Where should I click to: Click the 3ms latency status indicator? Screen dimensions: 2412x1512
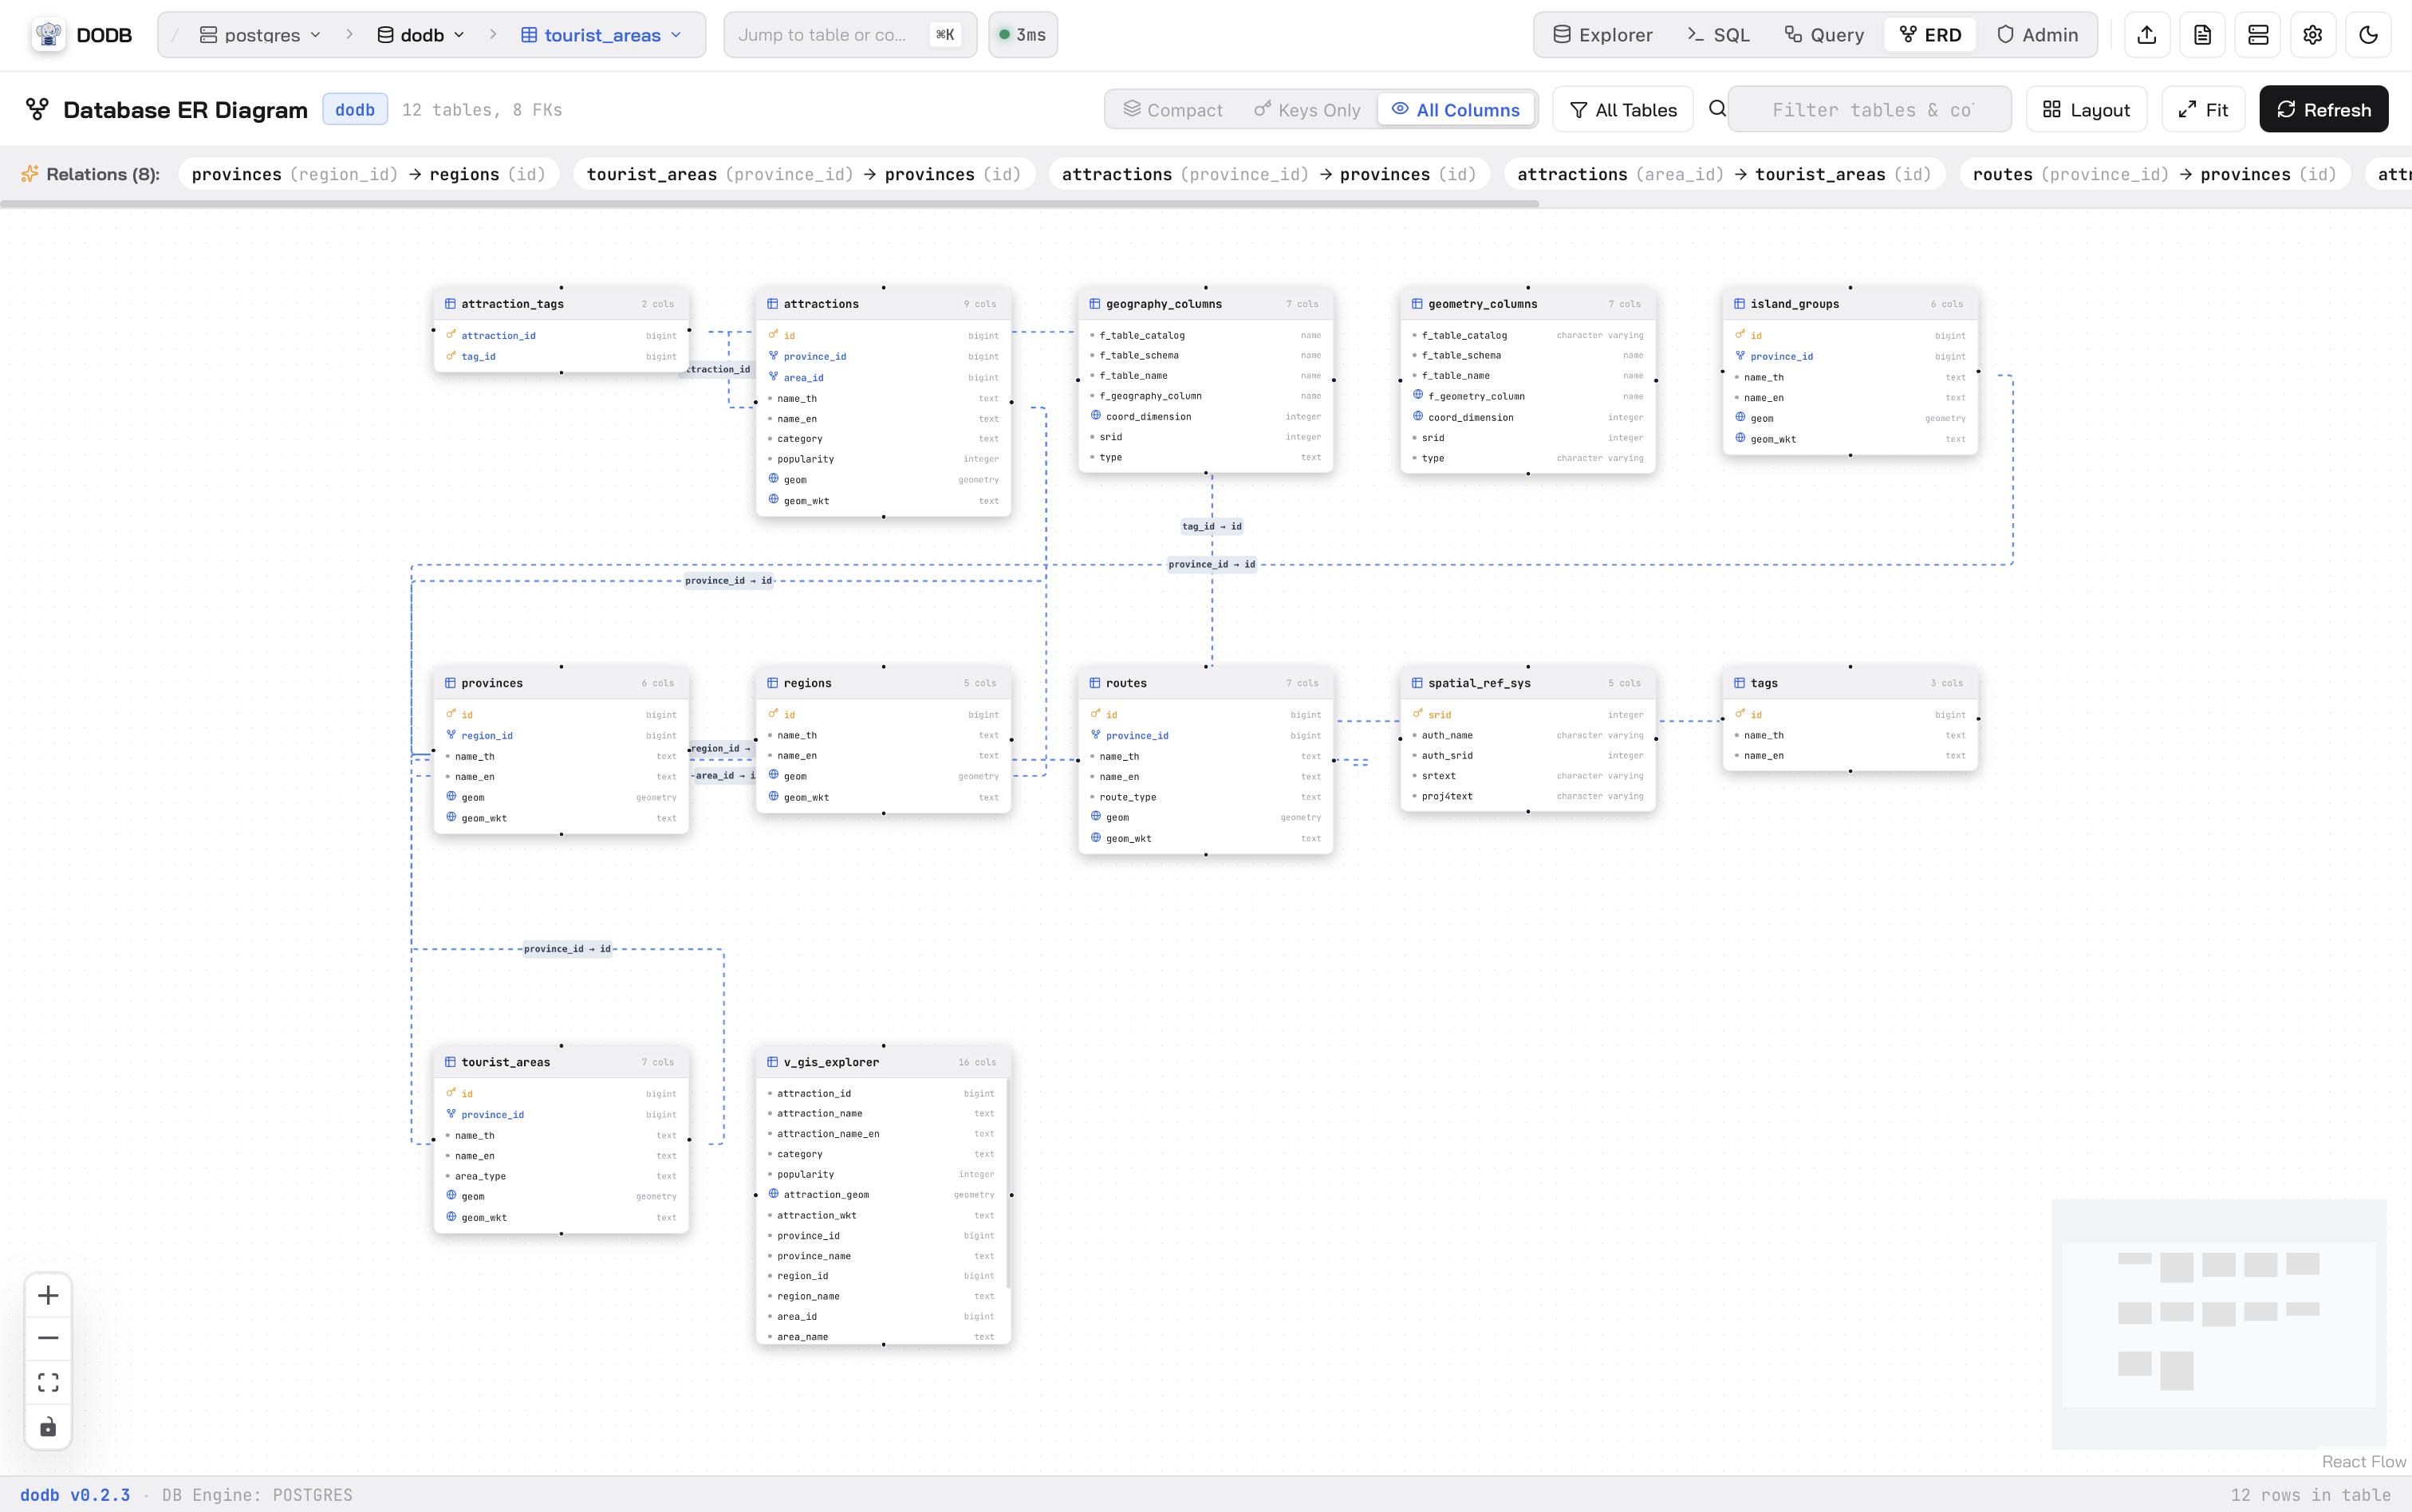click(x=1022, y=35)
